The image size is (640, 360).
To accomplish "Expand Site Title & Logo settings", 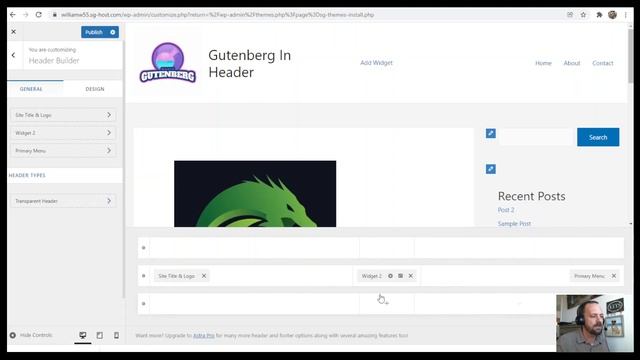I will (63, 115).
